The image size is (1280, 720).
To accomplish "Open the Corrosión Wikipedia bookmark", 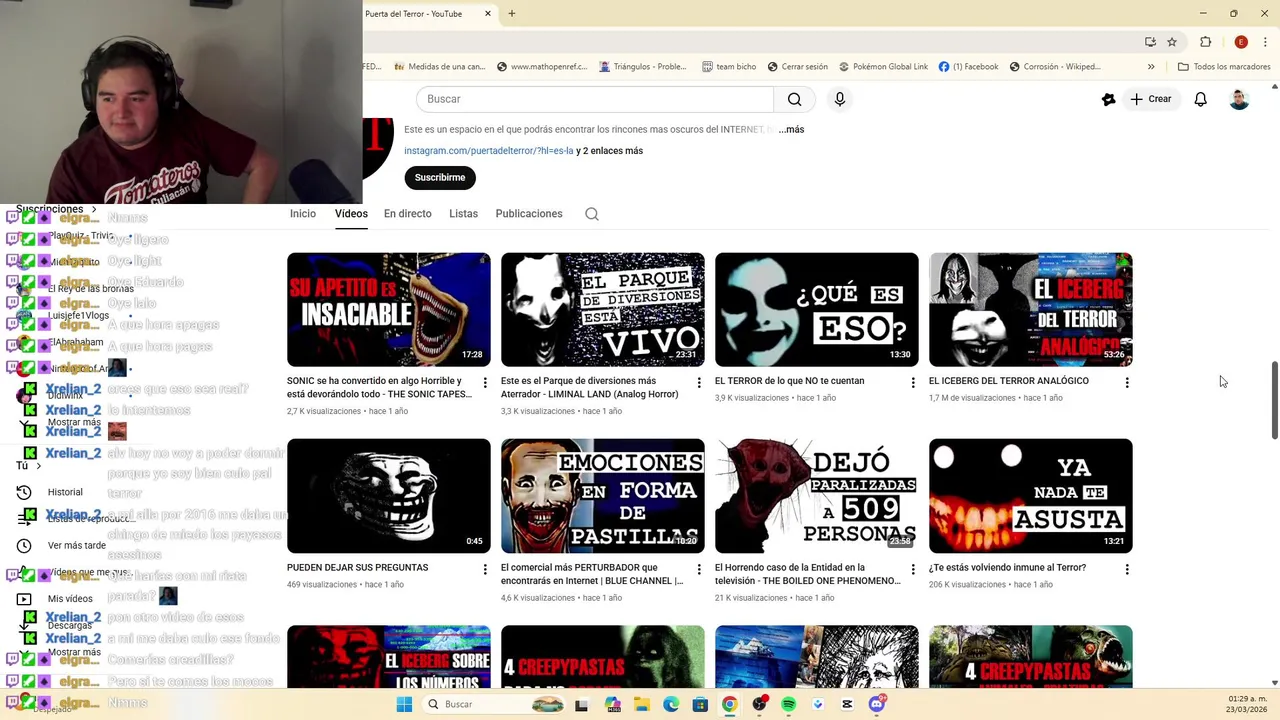I will (x=1055, y=67).
